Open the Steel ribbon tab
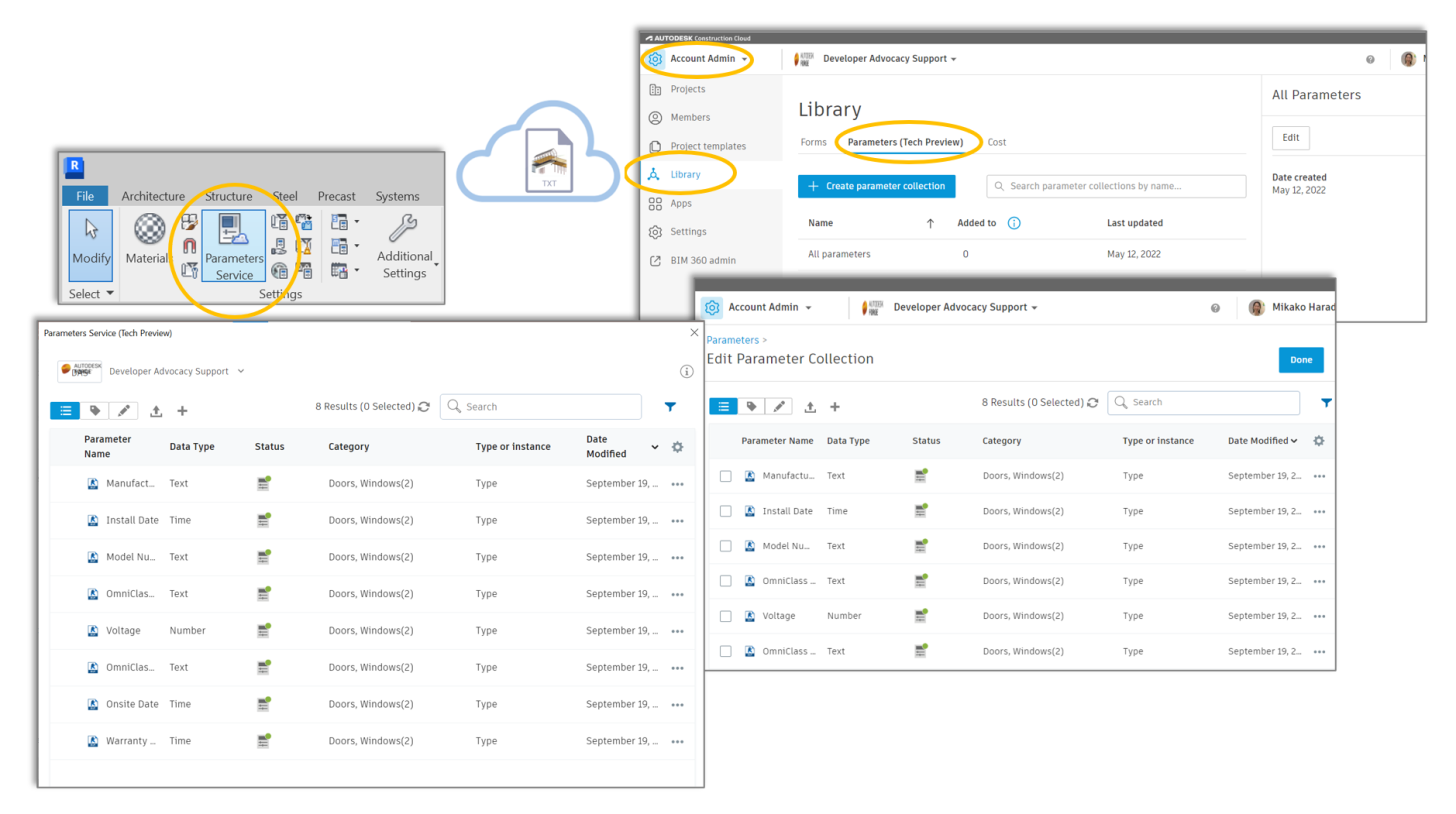This screenshot has width=1456, height=814. (x=285, y=196)
